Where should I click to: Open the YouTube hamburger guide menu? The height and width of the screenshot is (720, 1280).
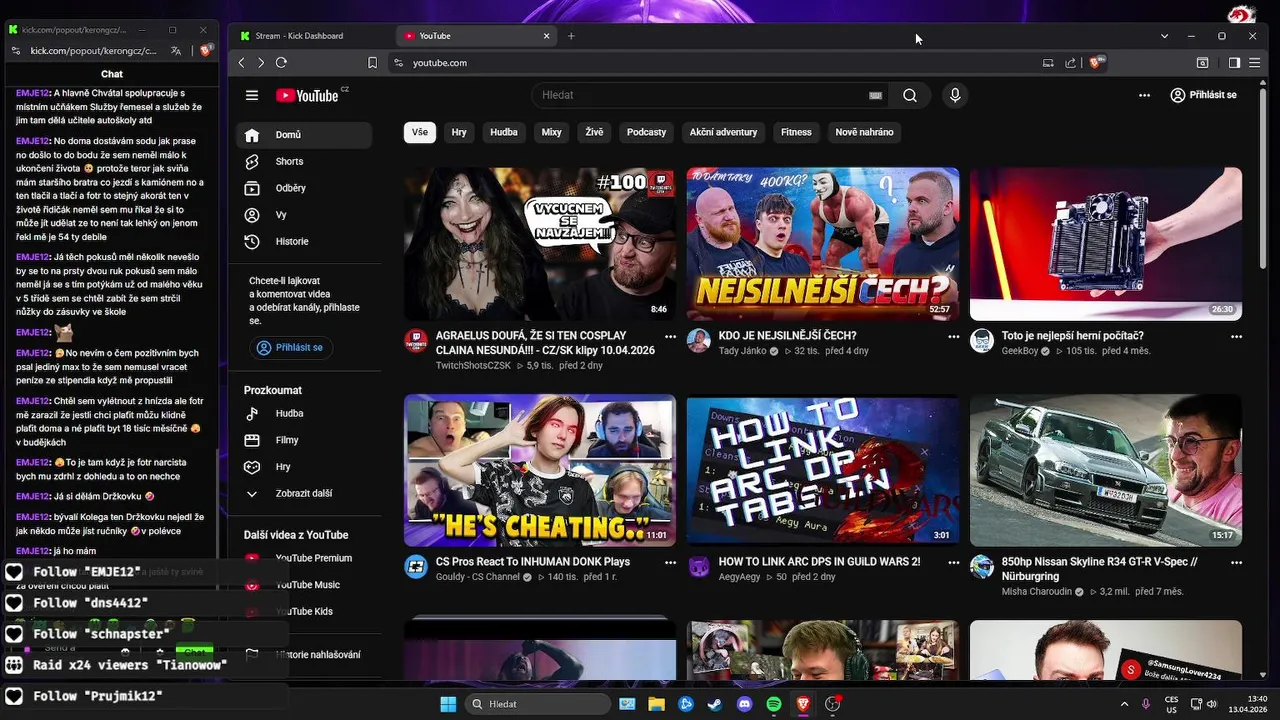pos(252,95)
